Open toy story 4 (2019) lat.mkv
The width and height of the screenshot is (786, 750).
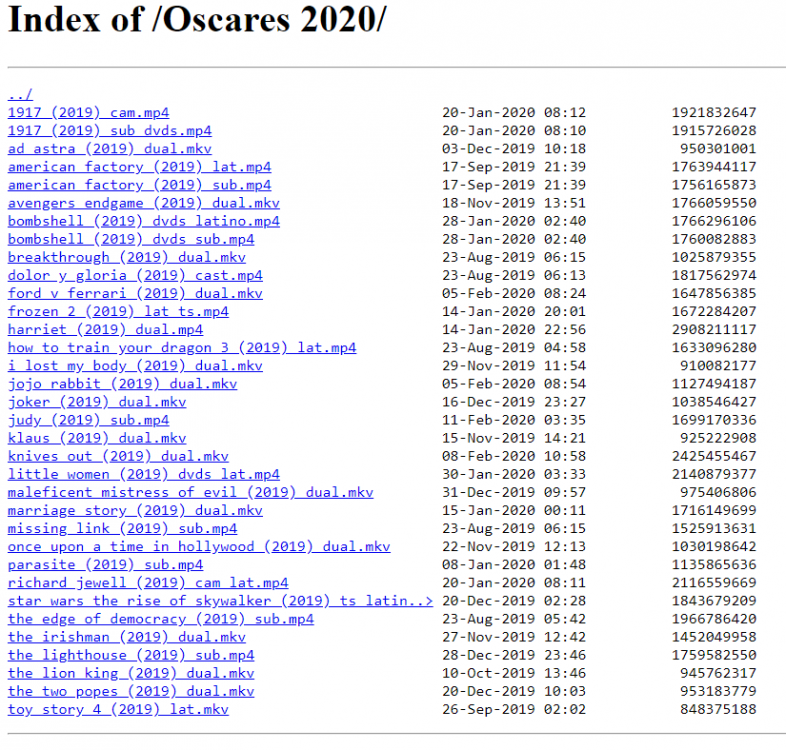click(x=118, y=709)
